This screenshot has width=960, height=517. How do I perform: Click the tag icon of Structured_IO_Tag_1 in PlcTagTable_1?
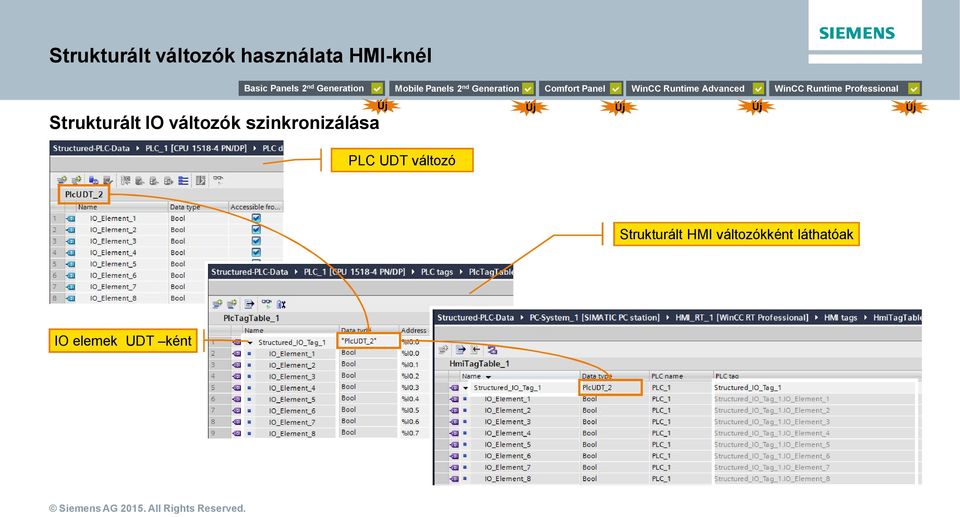(x=236, y=342)
